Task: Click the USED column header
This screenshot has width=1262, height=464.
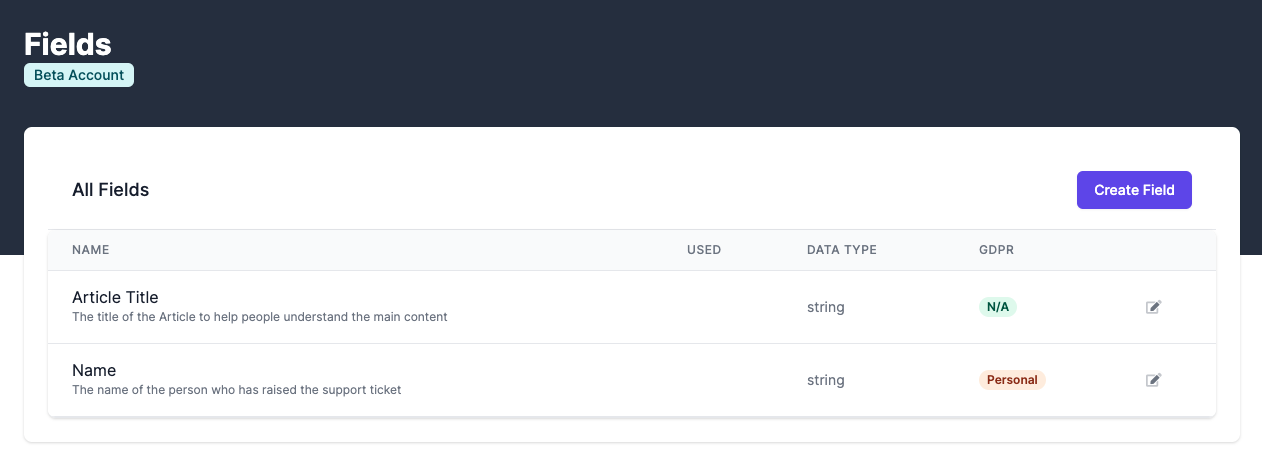Action: click(x=704, y=250)
